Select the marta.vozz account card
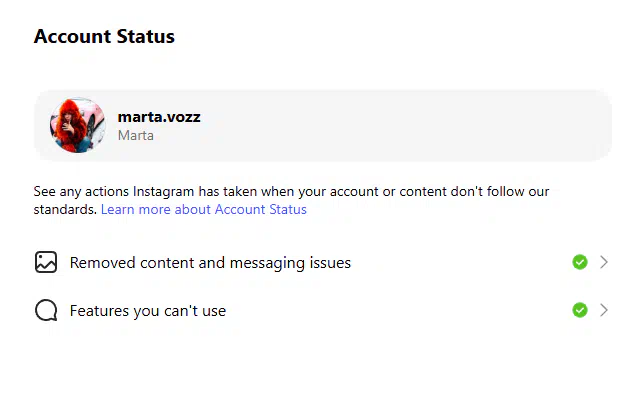 click(x=323, y=125)
